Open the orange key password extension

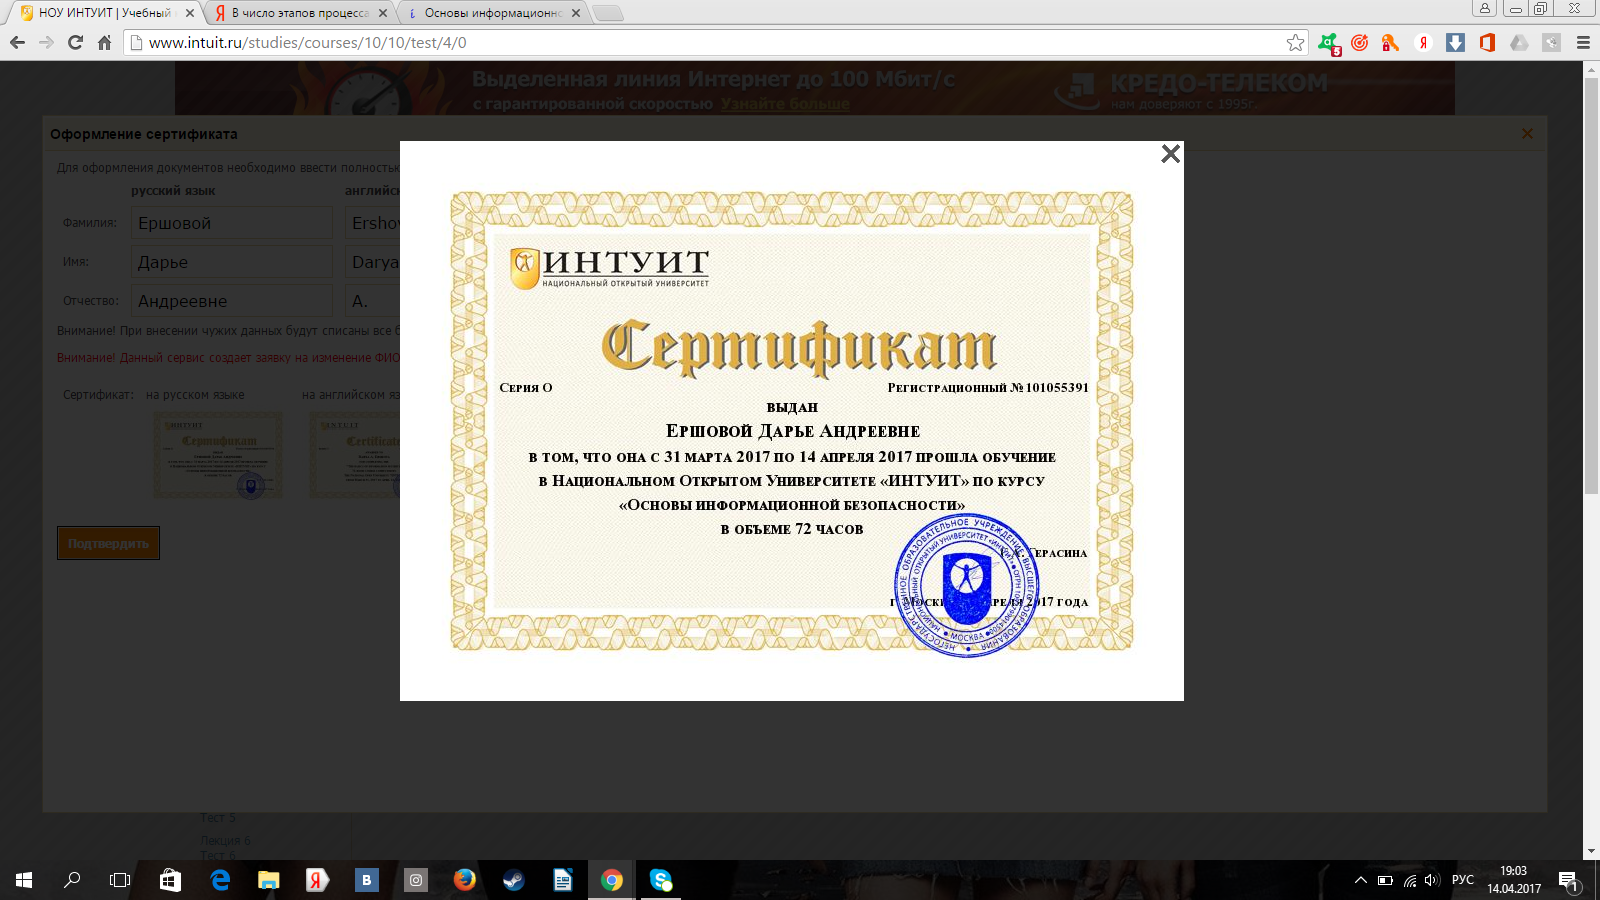[1390, 42]
